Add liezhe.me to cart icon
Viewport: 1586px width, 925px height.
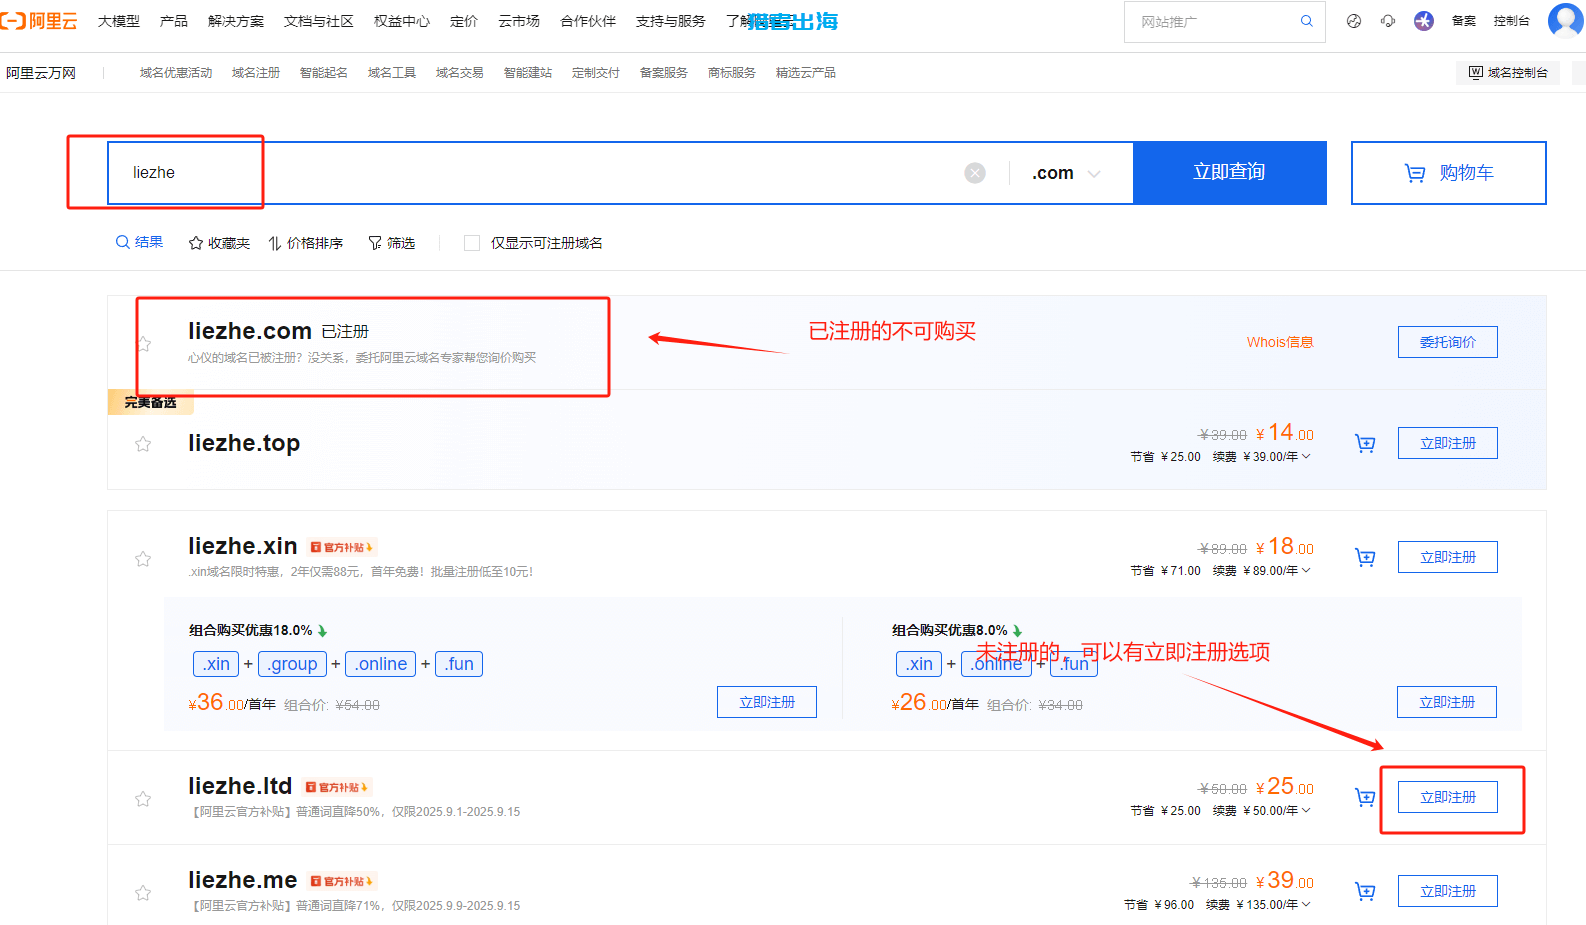click(1365, 891)
